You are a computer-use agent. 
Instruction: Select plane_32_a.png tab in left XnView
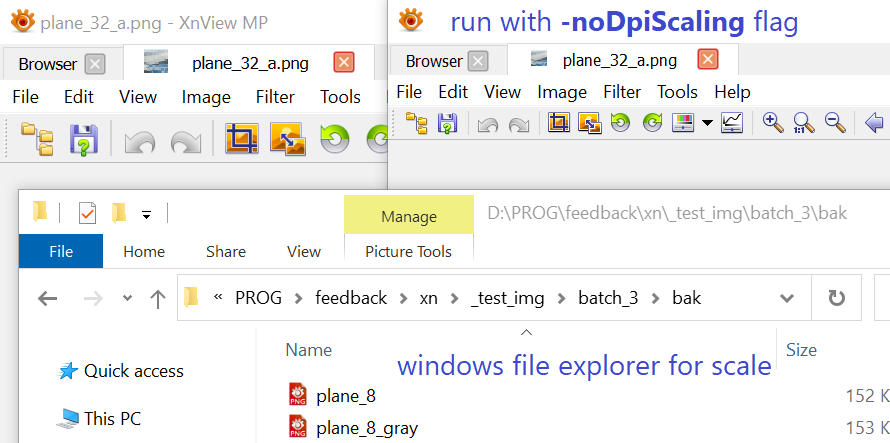(x=250, y=63)
